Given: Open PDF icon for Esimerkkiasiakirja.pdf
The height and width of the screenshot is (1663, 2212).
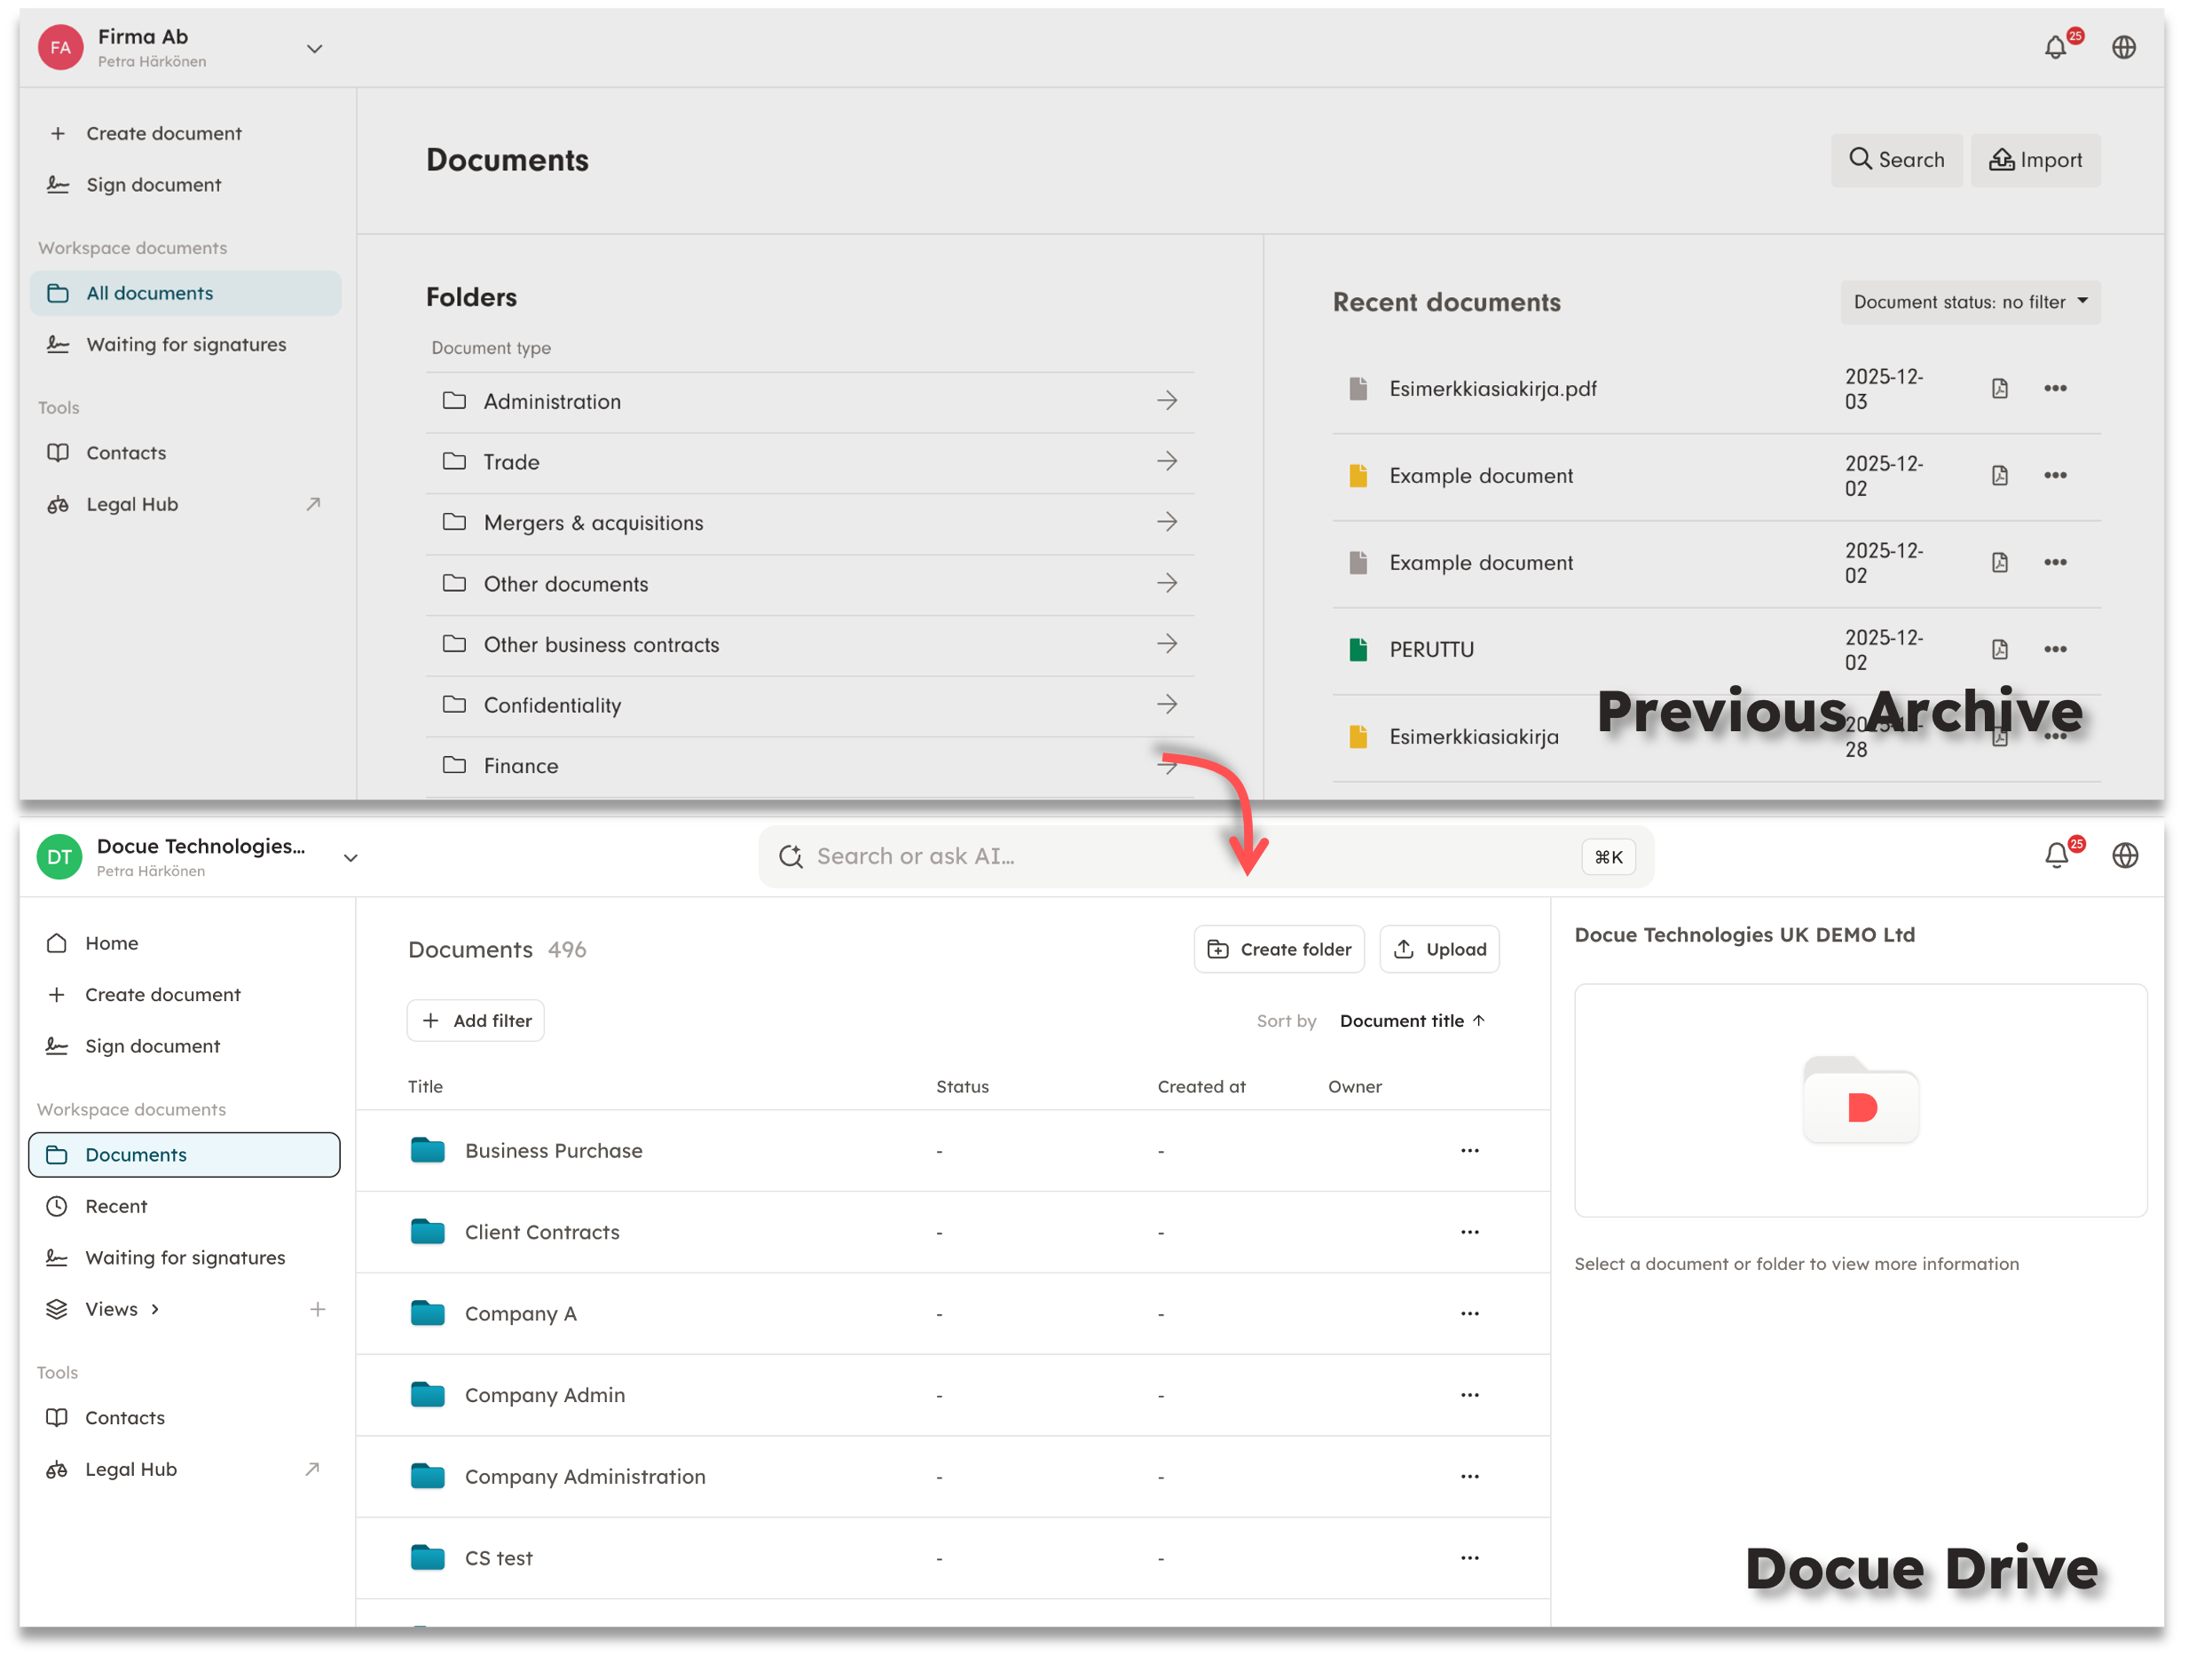Looking at the screenshot, I should point(1999,388).
